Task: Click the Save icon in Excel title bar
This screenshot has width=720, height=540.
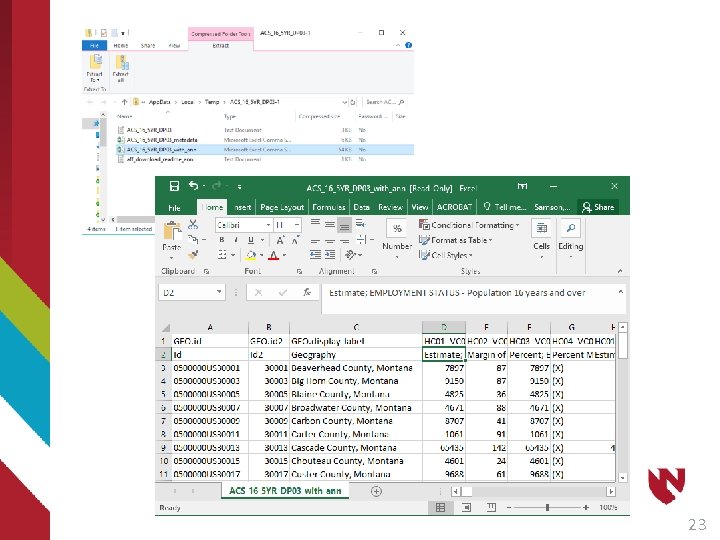Action: point(174,187)
